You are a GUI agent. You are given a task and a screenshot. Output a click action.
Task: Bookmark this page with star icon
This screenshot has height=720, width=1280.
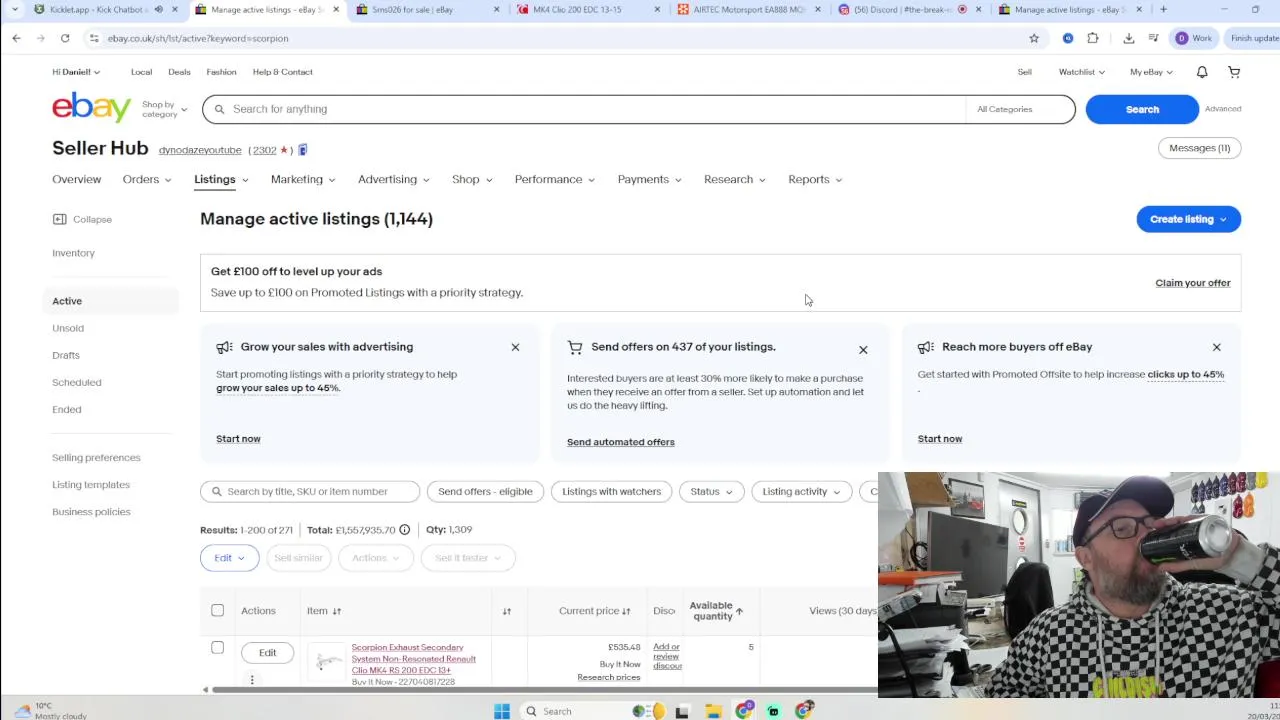point(1034,38)
